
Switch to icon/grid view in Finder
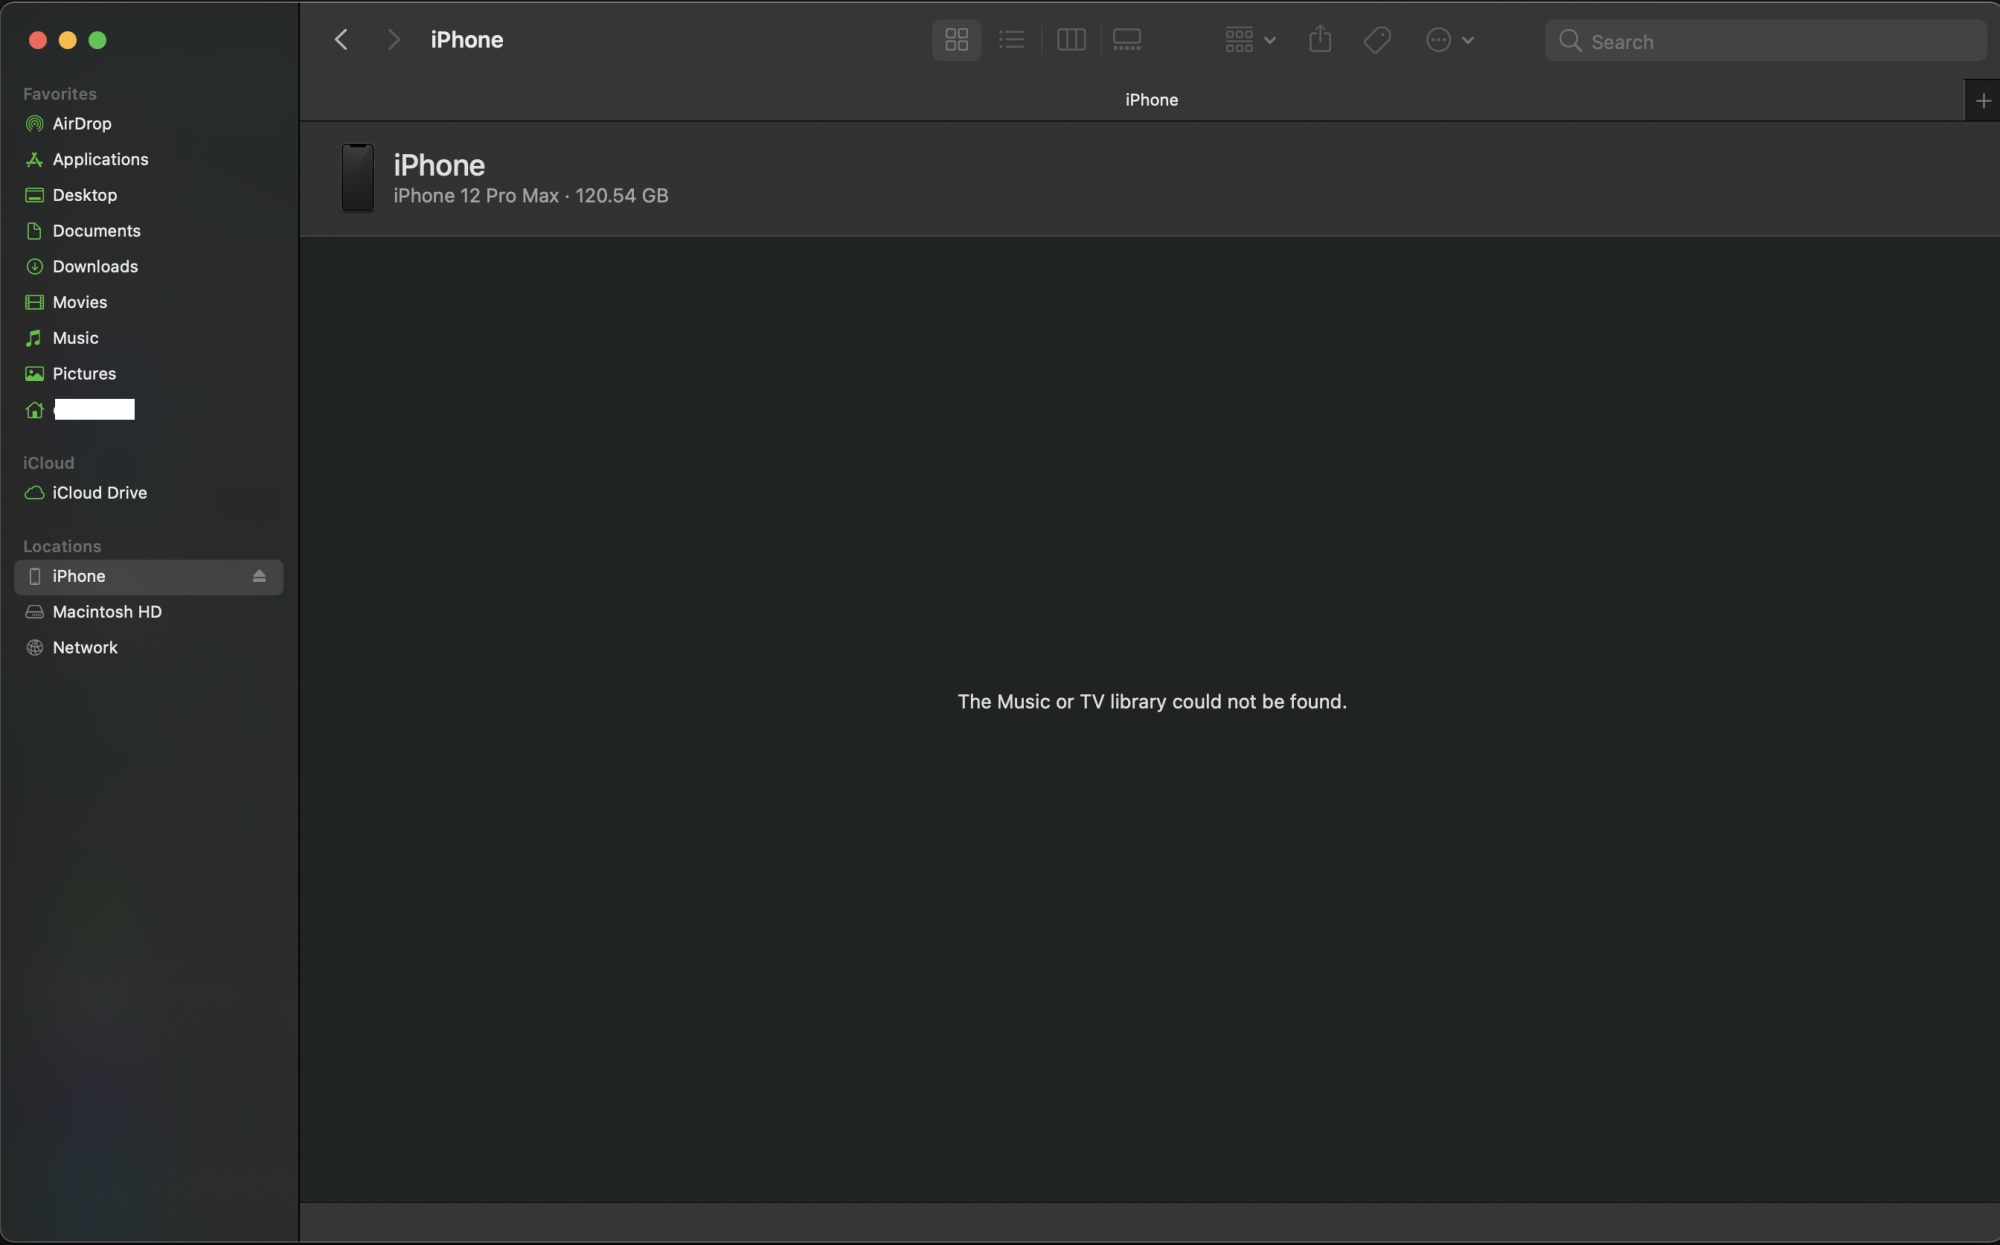click(955, 39)
